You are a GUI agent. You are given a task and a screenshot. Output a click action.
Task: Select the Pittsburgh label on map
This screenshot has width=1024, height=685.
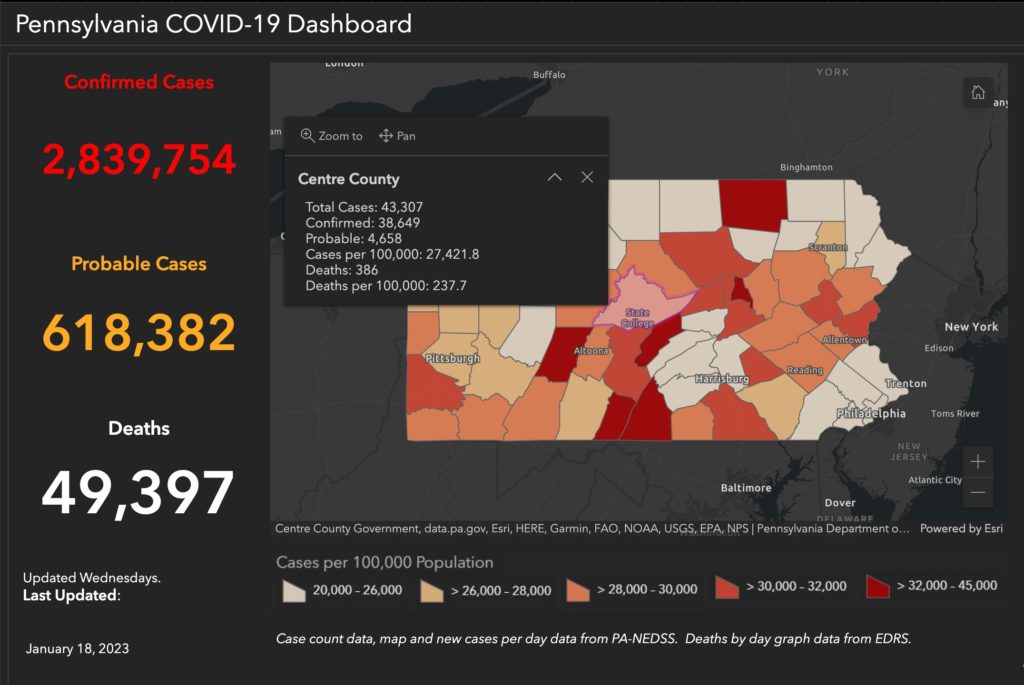point(453,358)
